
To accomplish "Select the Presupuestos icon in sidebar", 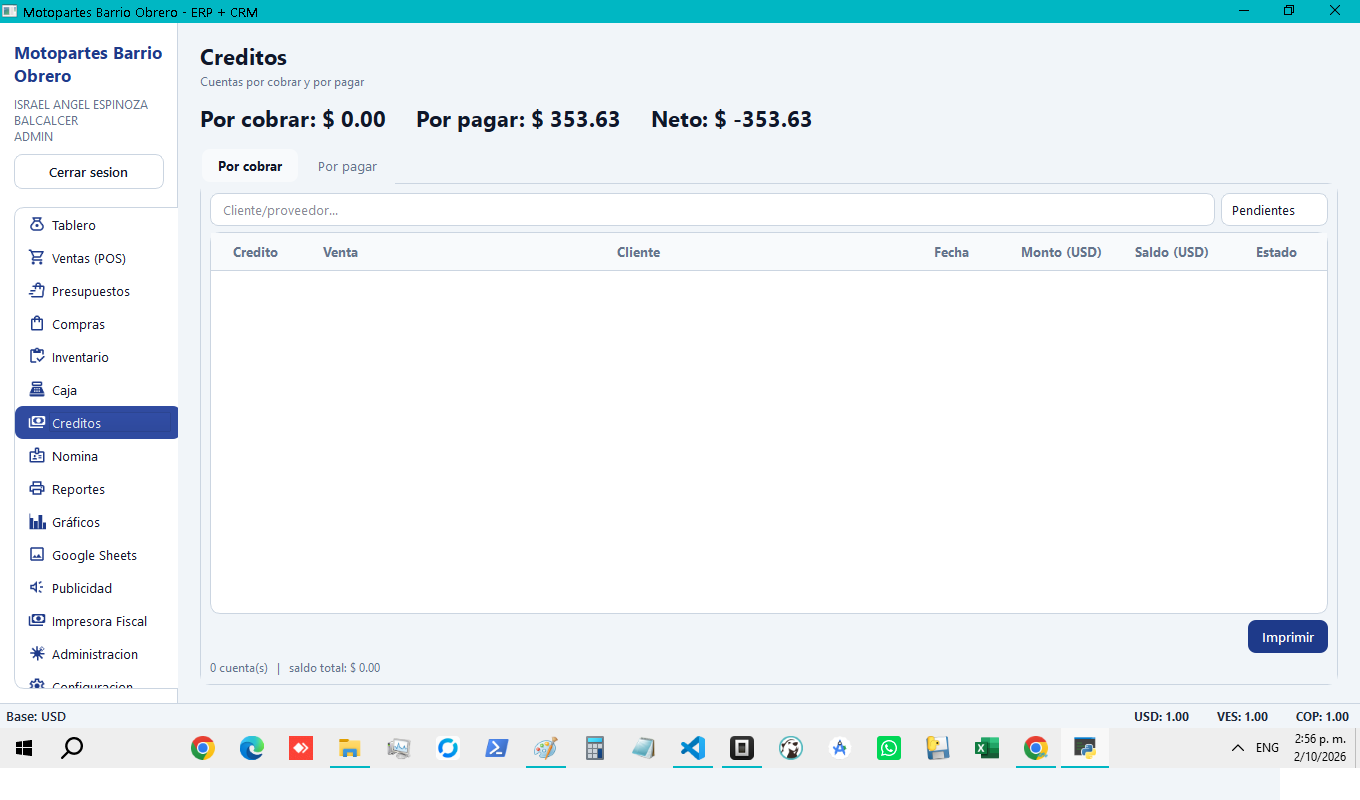I will (x=37, y=291).
